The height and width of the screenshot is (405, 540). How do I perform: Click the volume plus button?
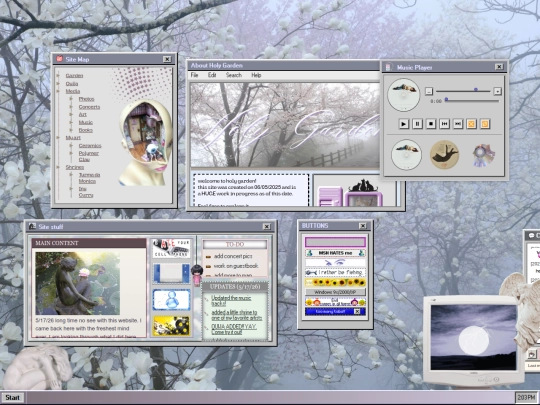tap(497, 91)
